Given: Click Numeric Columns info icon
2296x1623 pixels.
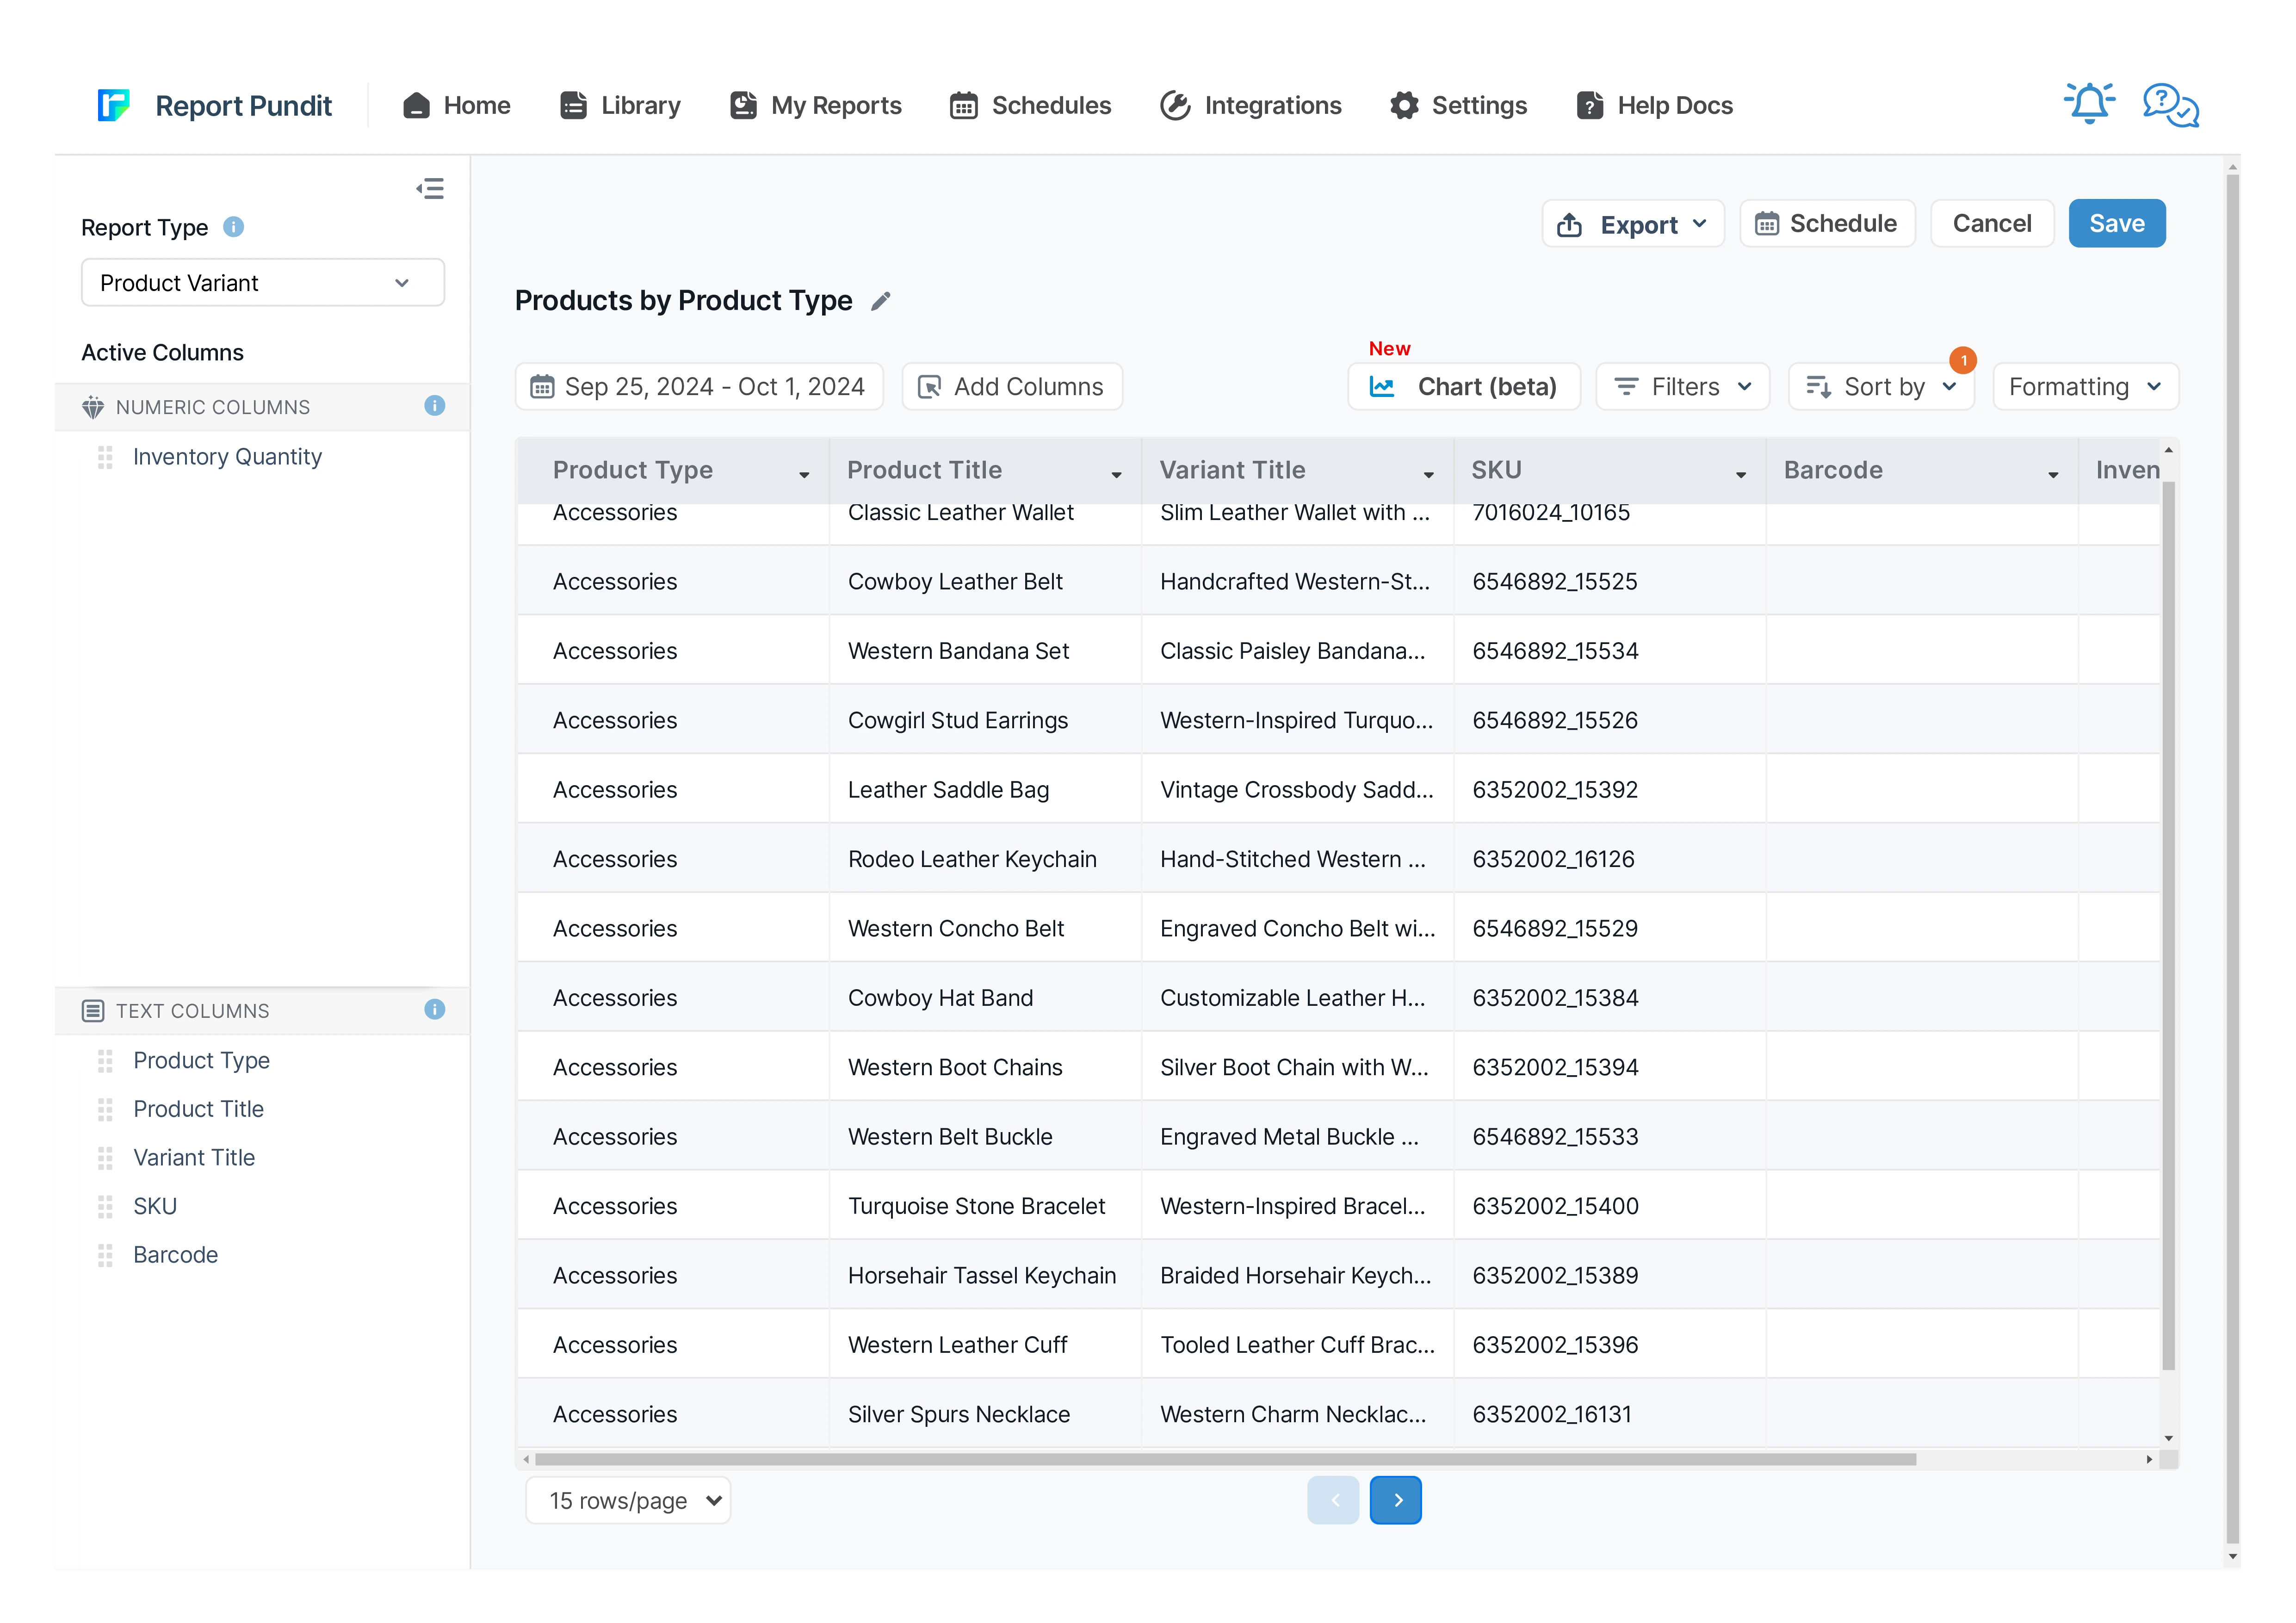Looking at the screenshot, I should pyautogui.click(x=434, y=406).
